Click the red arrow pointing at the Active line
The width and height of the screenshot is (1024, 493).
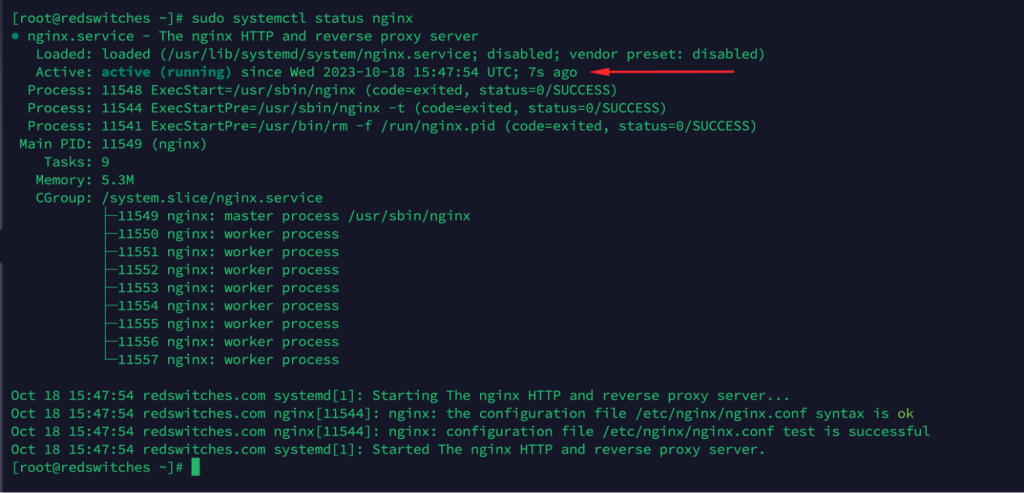(x=663, y=72)
